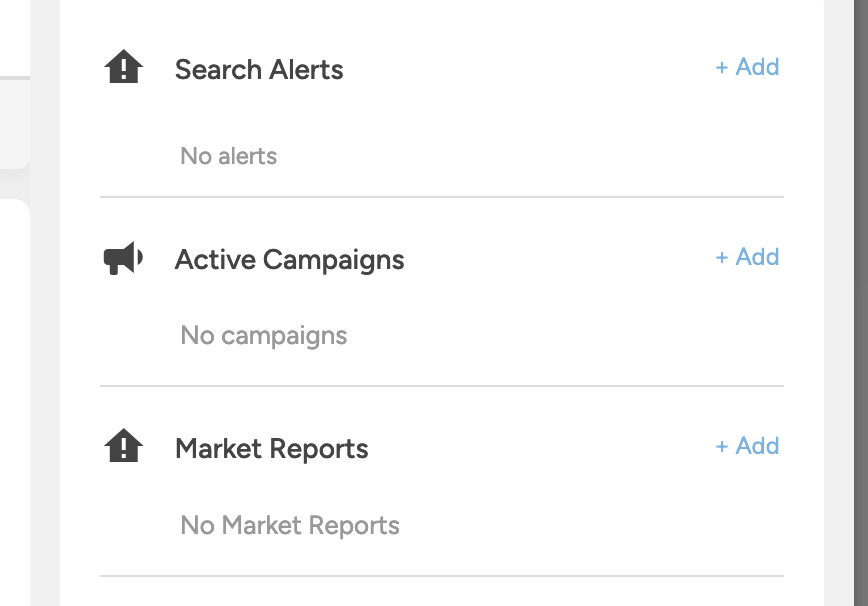Click the lower card on the left panel
Image resolution: width=868 pixels, height=606 pixels.
[14, 402]
